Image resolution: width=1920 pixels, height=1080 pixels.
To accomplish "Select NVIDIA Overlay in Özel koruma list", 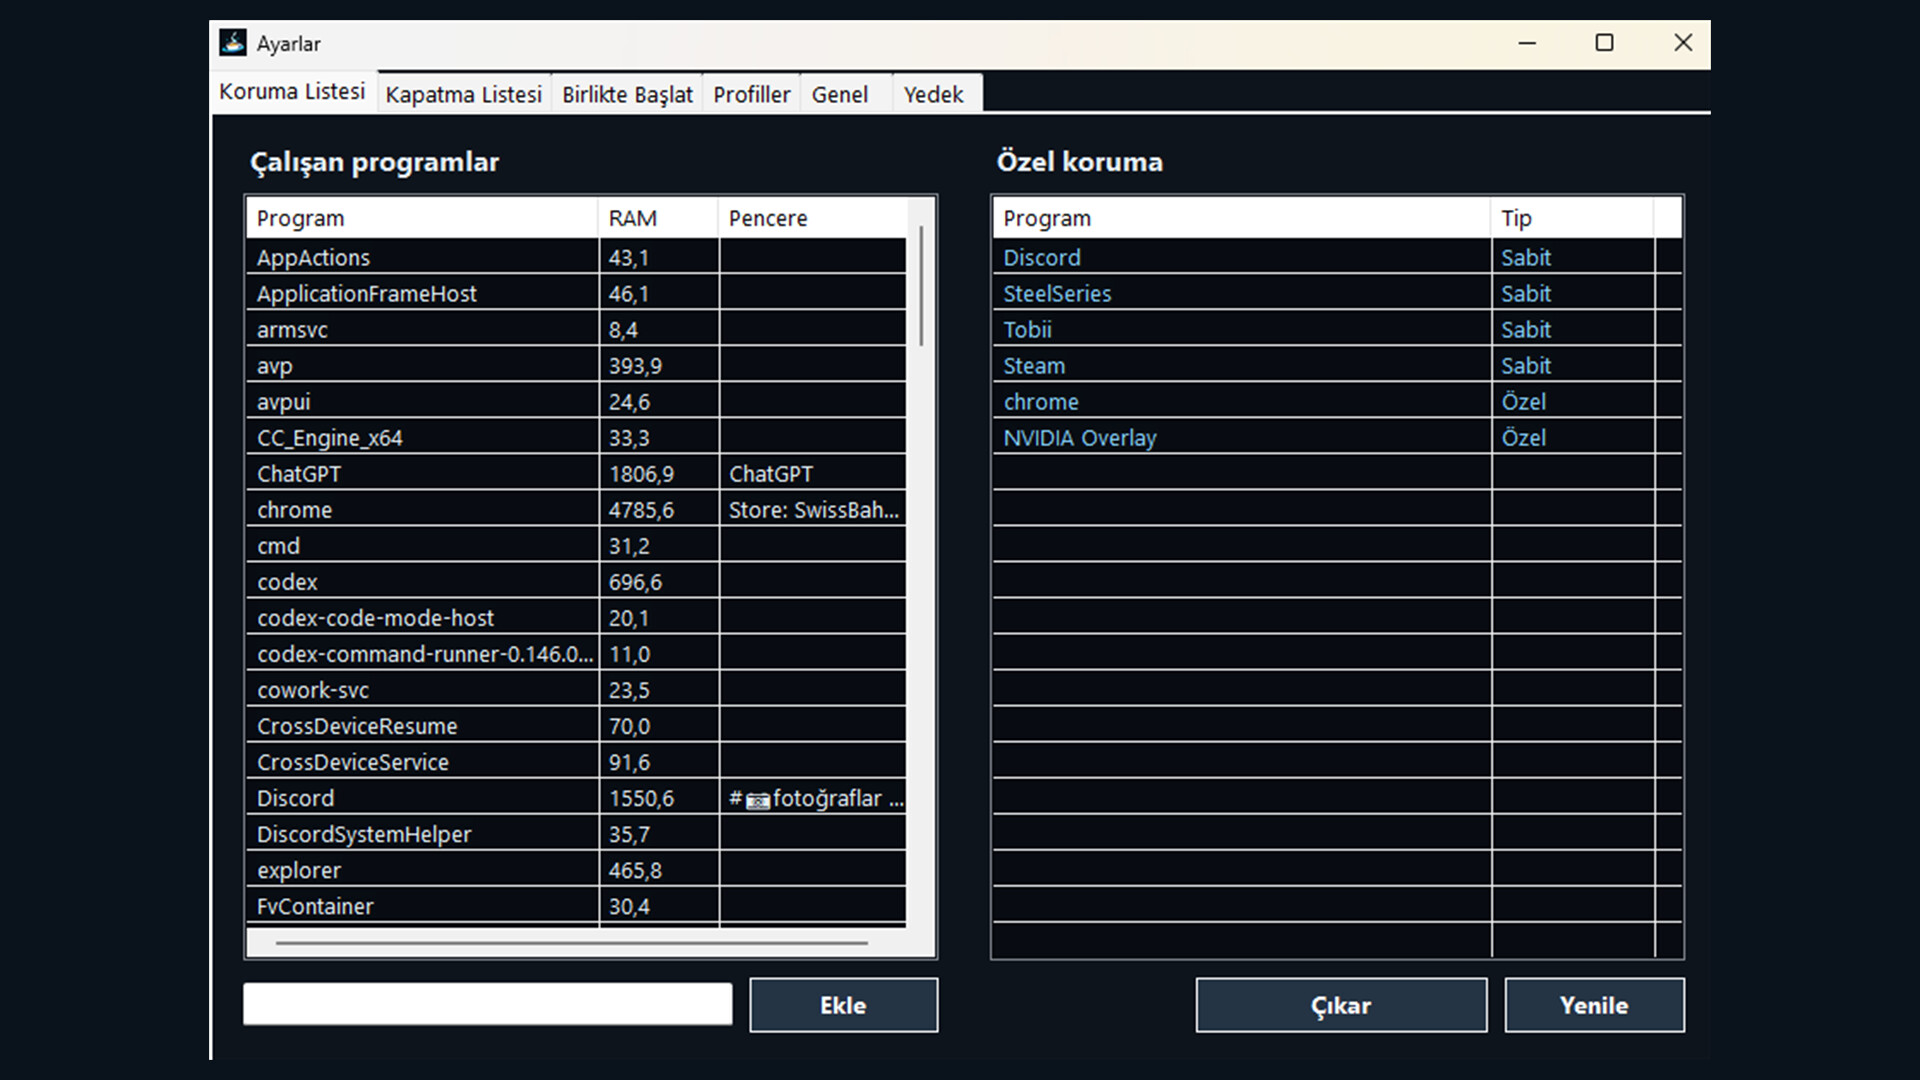I will (x=1338, y=437).
